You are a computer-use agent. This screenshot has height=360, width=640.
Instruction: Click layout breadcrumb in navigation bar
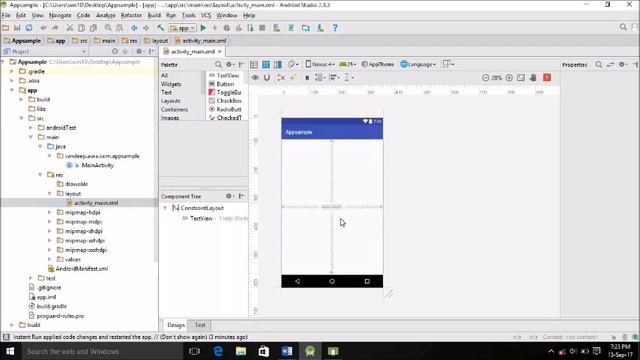pos(156,41)
